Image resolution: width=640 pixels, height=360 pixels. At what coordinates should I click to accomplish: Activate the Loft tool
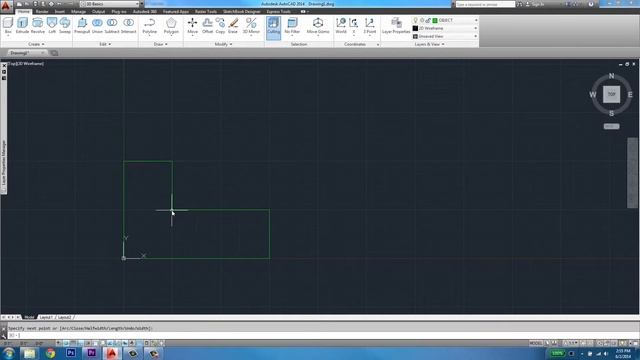click(52, 26)
